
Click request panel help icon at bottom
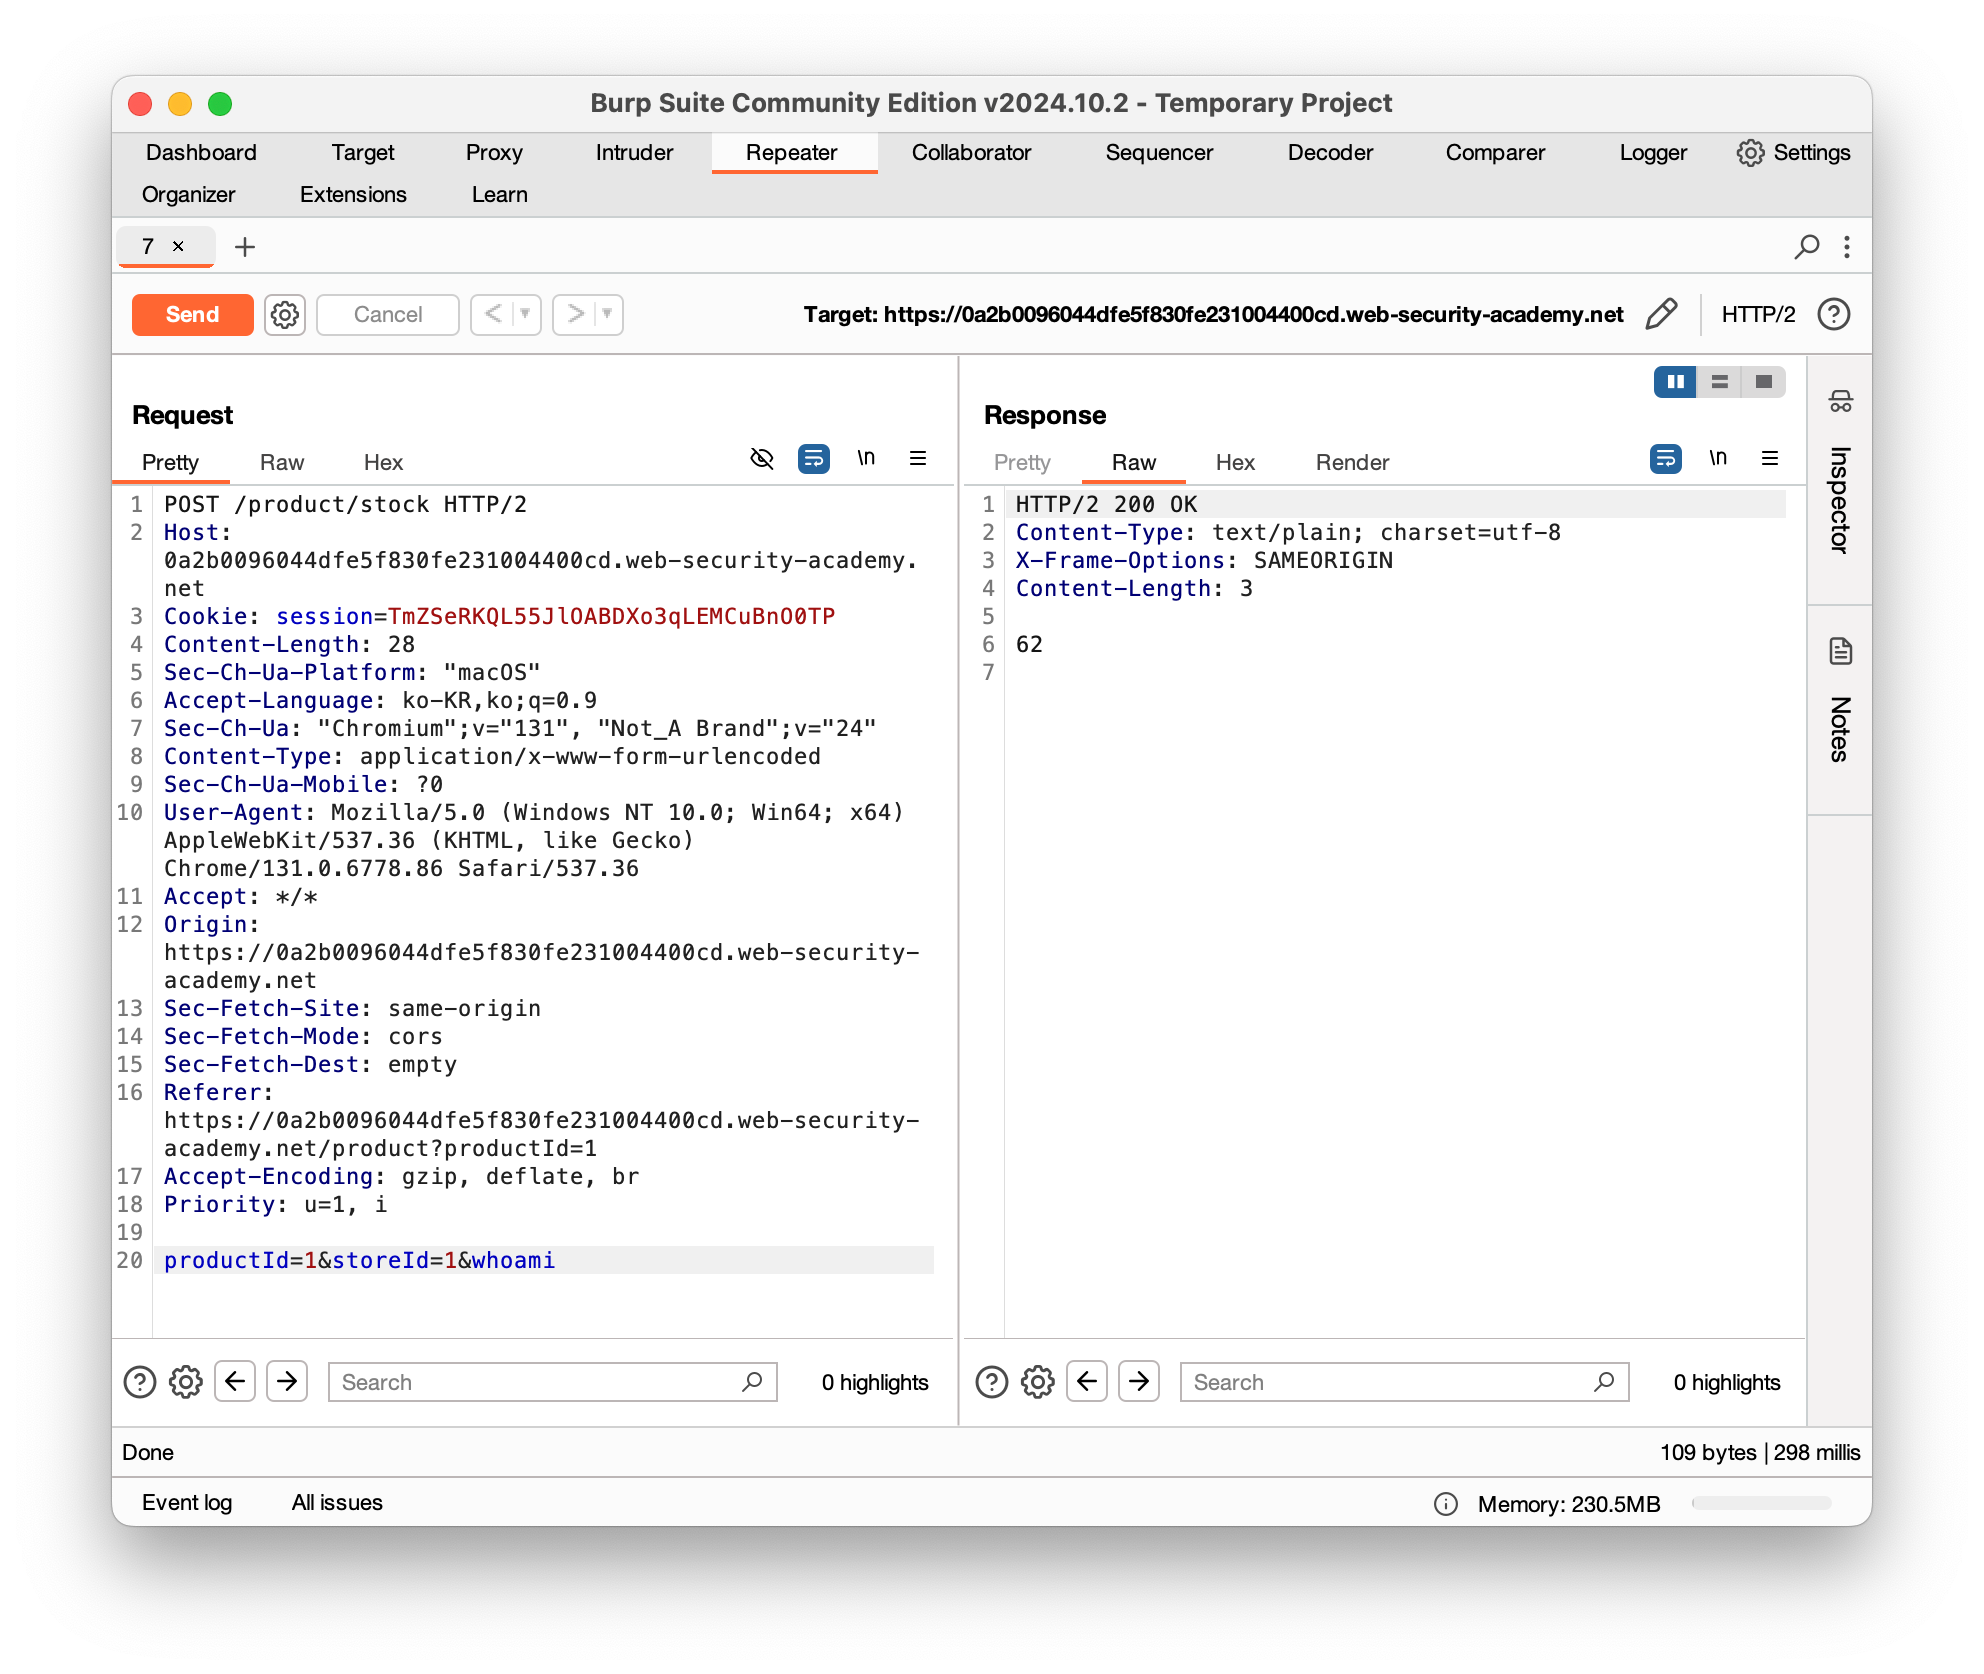pos(139,1382)
